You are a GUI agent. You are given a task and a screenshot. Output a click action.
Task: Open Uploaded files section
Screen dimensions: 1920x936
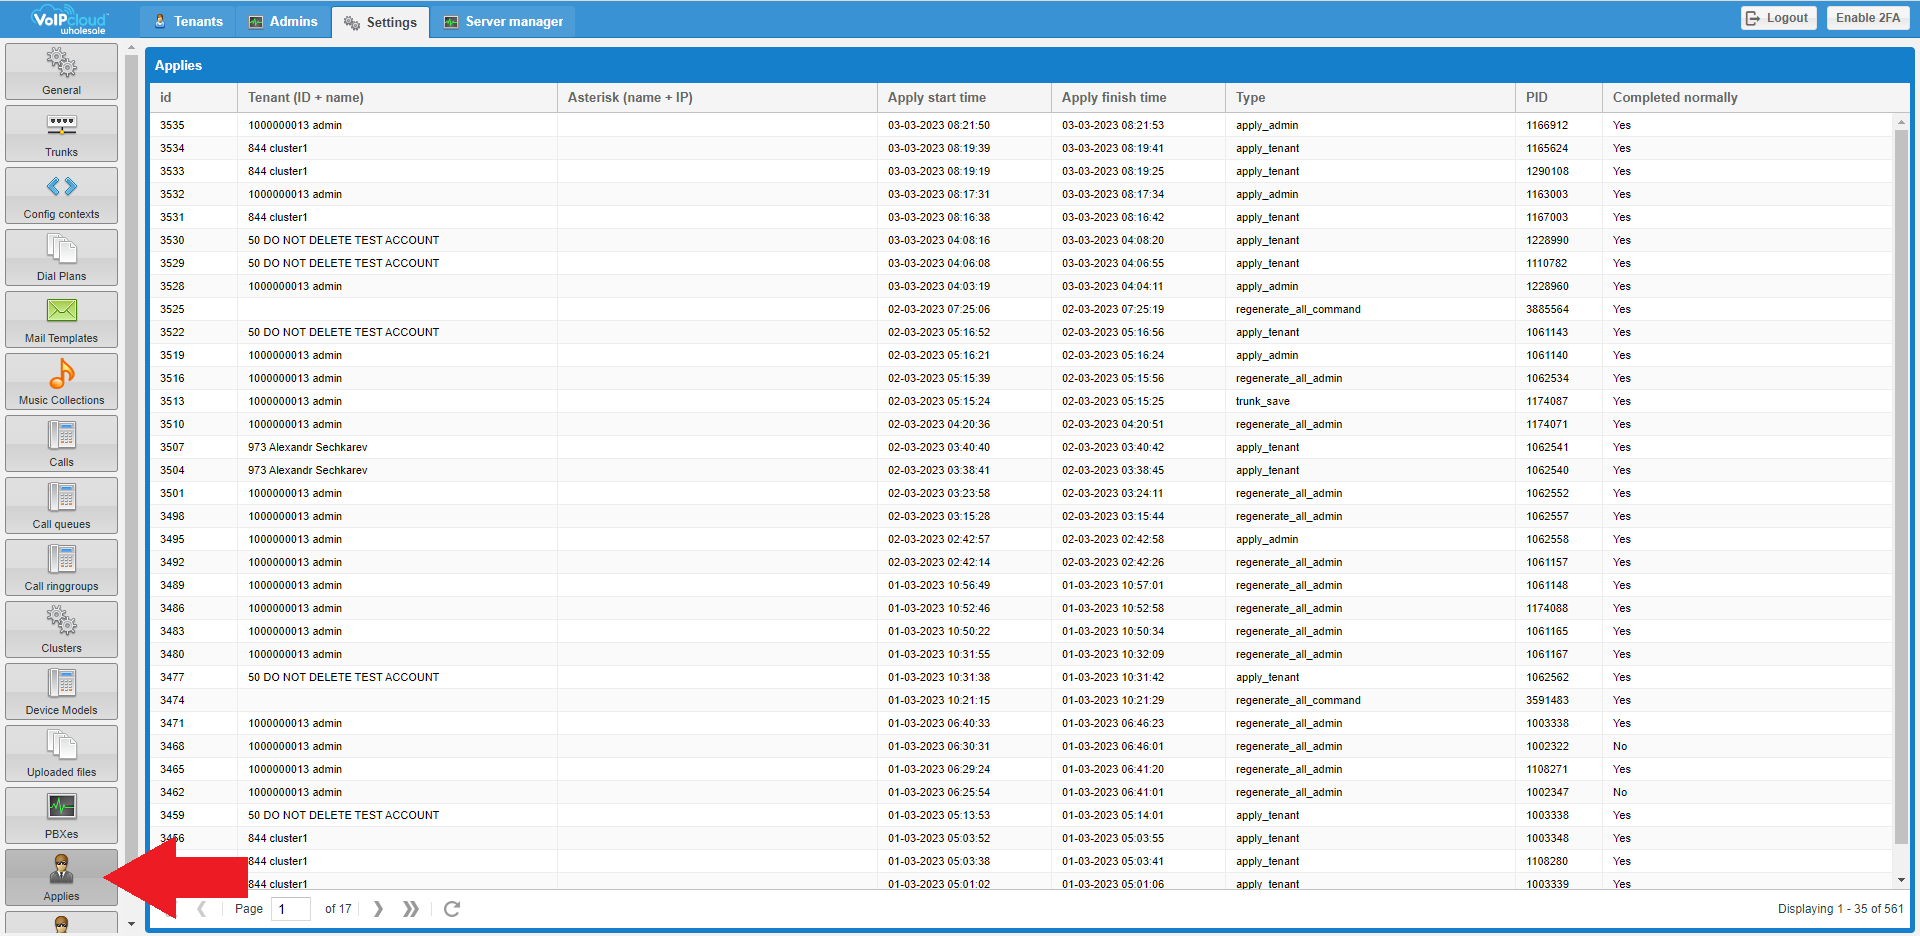[x=61, y=753]
